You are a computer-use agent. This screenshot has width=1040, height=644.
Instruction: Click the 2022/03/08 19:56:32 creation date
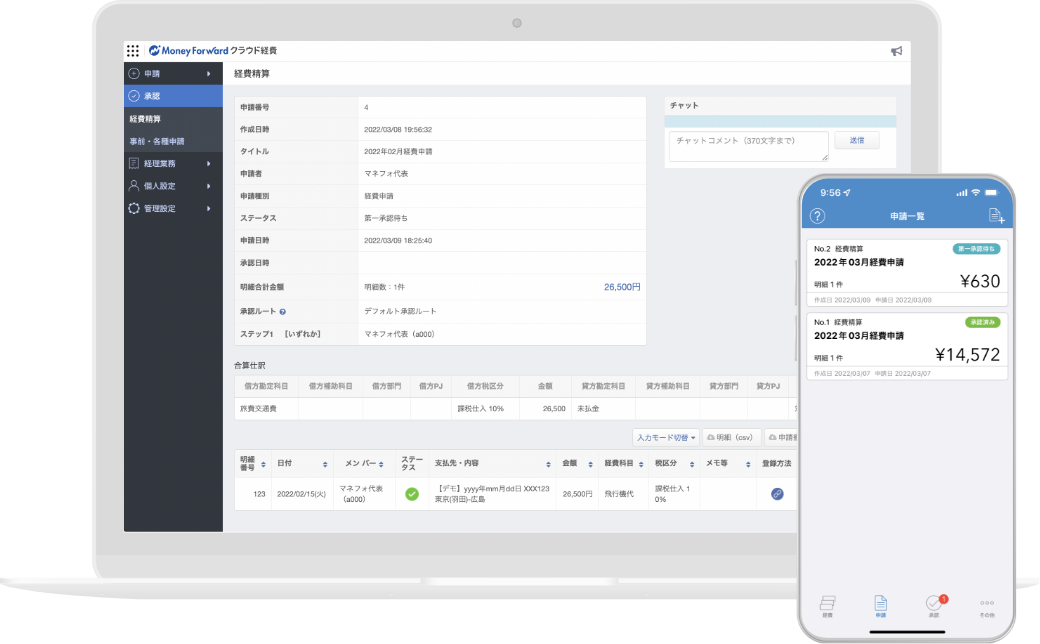[x=398, y=130]
